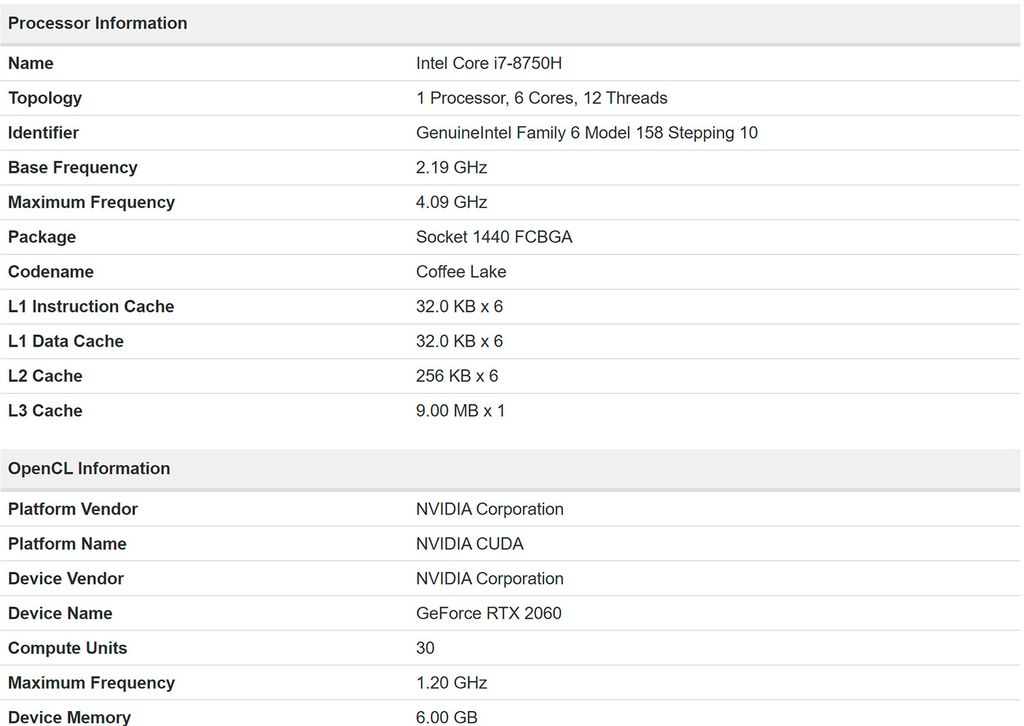This screenshot has height=726, width=1024.
Task: Click the L1 Data Cache label
Action: pos(65,341)
